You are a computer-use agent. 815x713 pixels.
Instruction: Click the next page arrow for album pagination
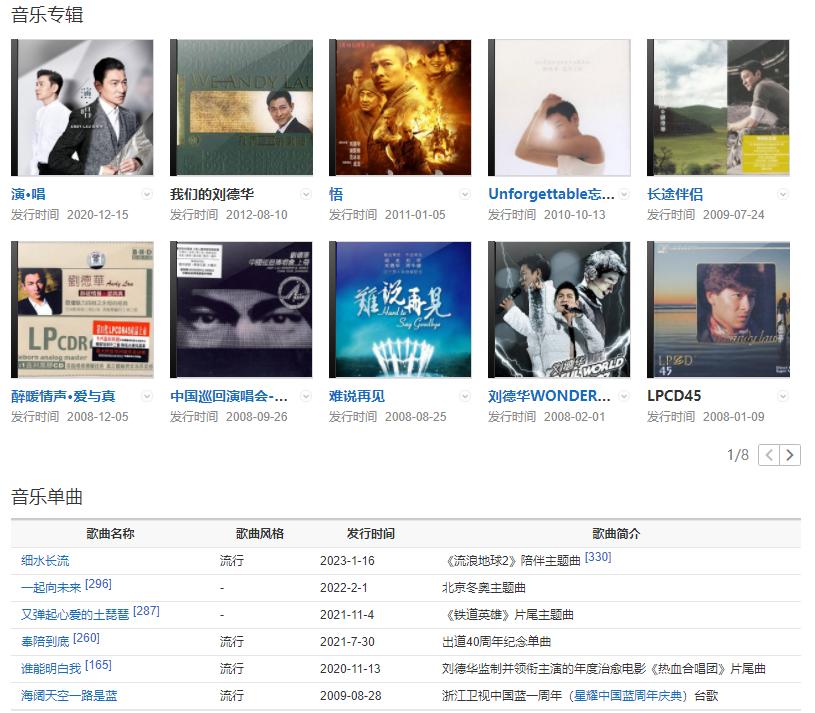(790, 455)
